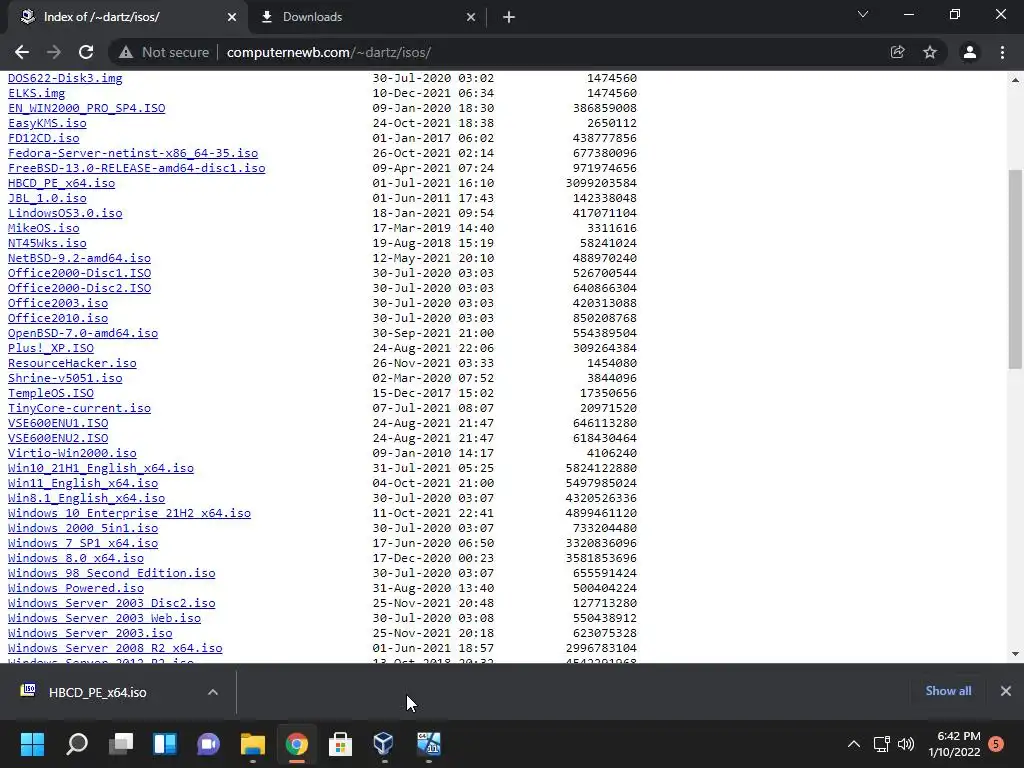Open the Widgets panel from taskbar
The image size is (1024, 768).
pos(165,744)
